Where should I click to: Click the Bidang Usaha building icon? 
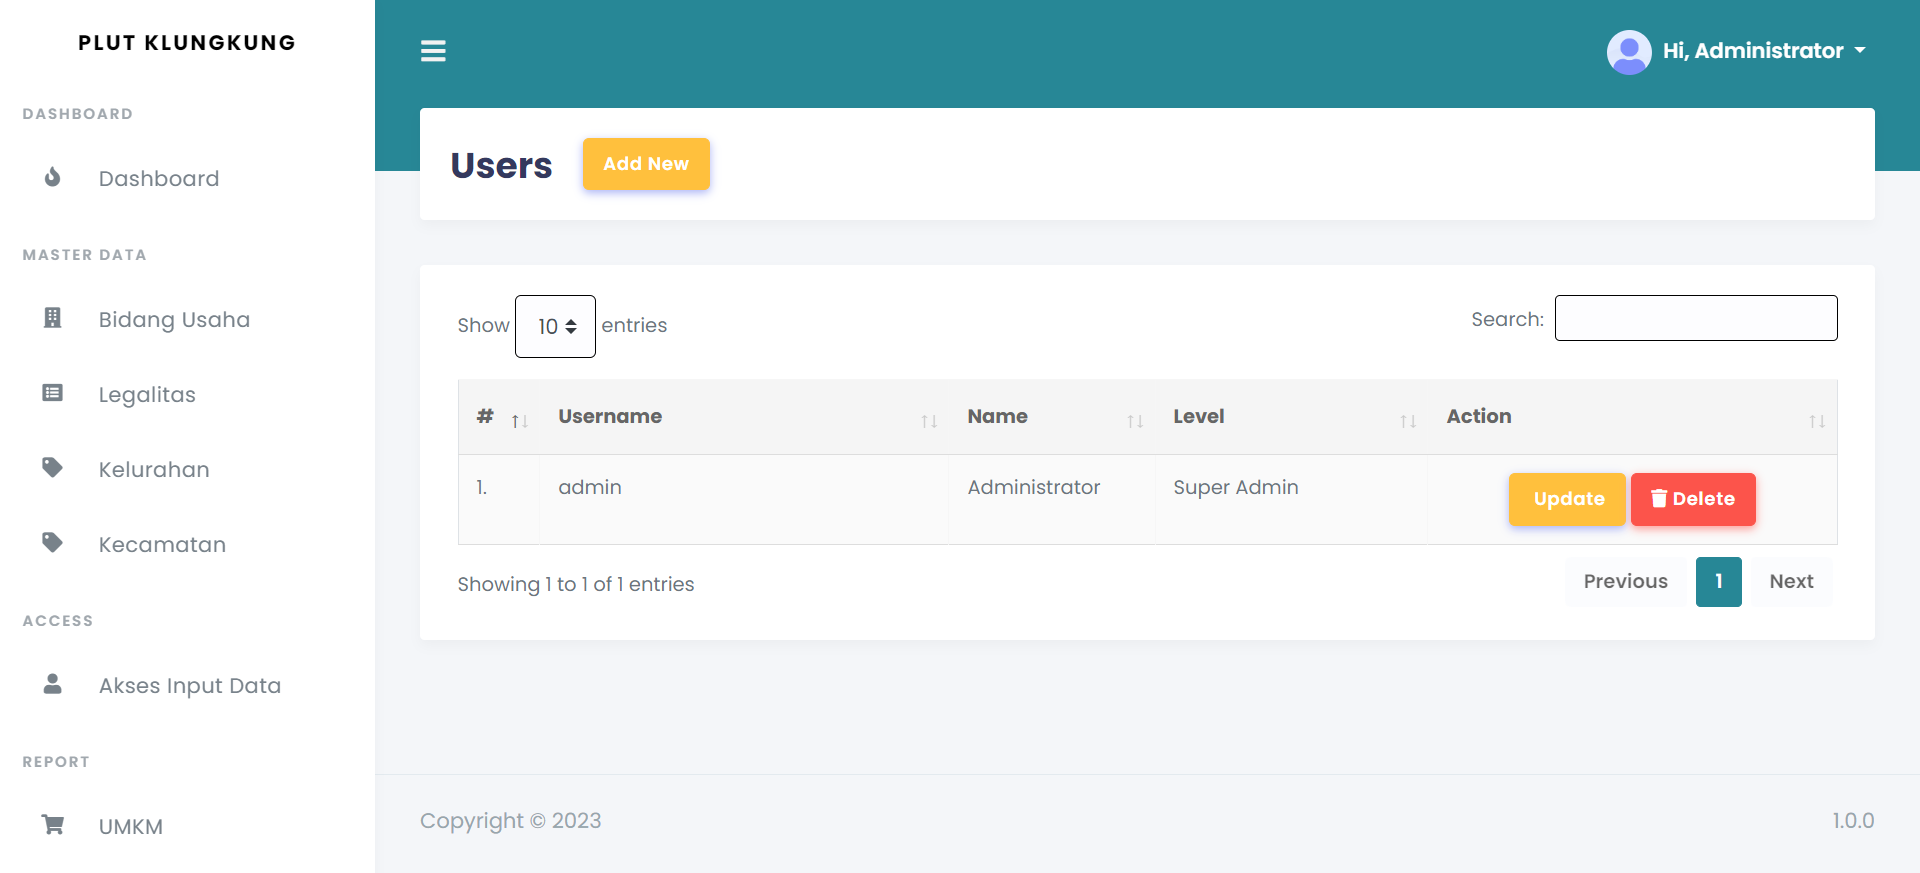(53, 318)
